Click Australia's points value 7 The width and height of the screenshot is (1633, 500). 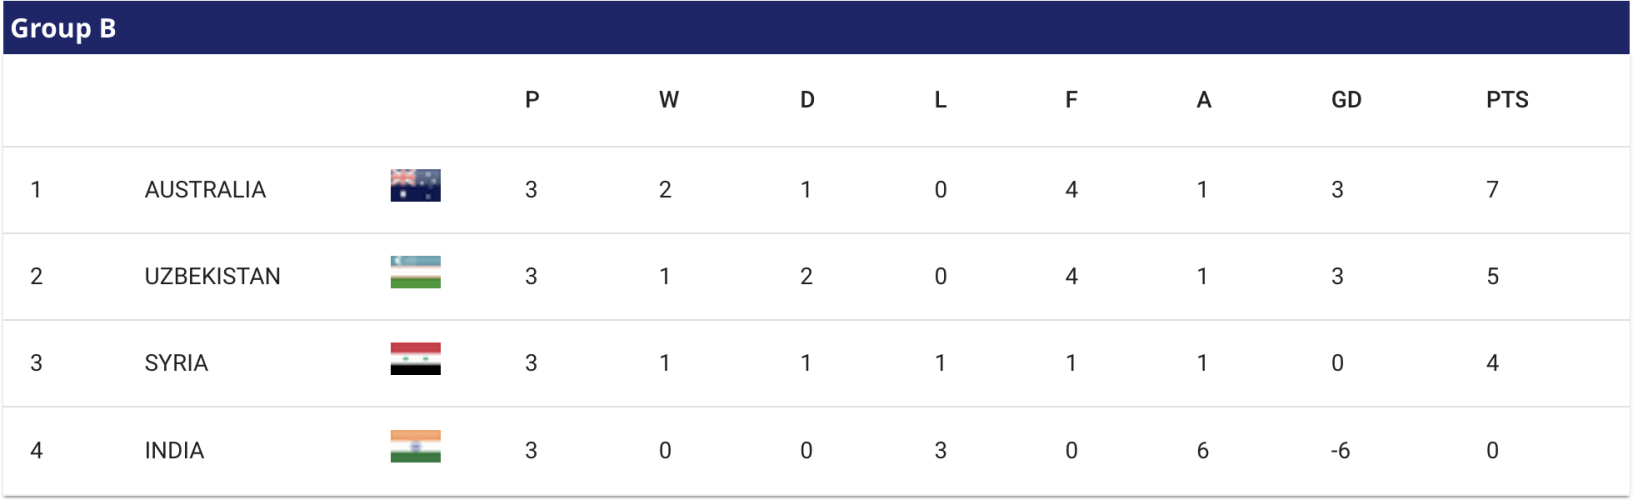click(x=1492, y=190)
